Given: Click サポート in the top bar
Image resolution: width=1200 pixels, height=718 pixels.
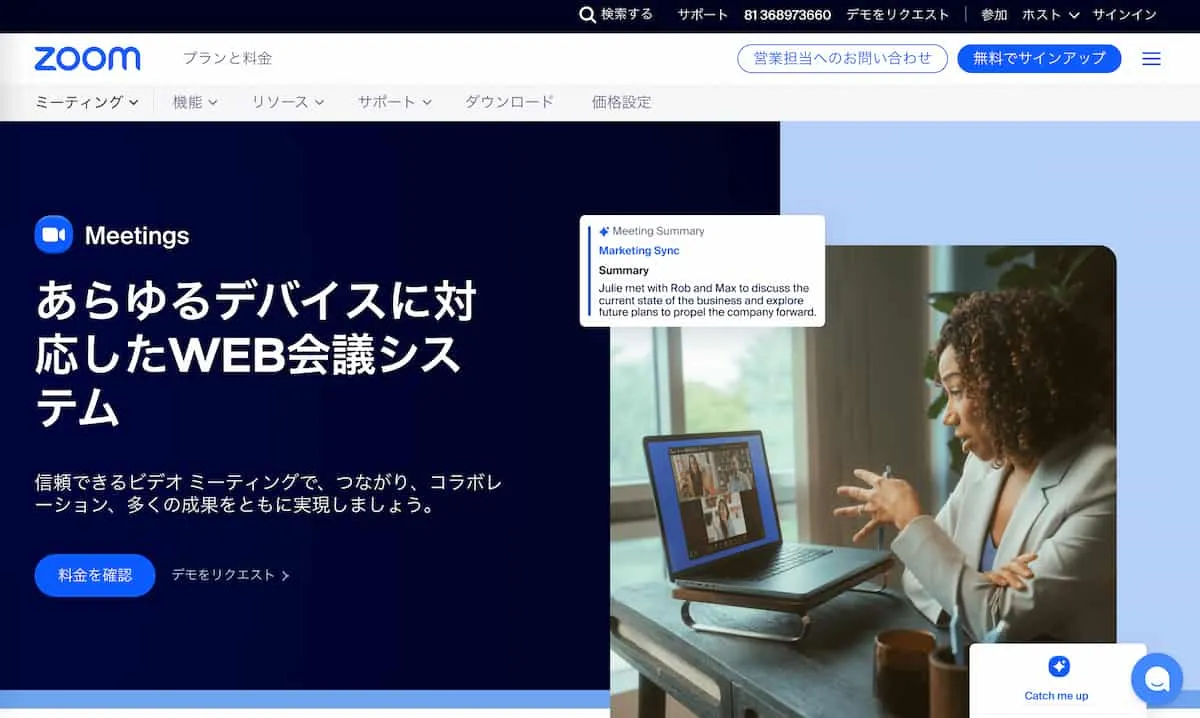Looking at the screenshot, I should (x=703, y=15).
